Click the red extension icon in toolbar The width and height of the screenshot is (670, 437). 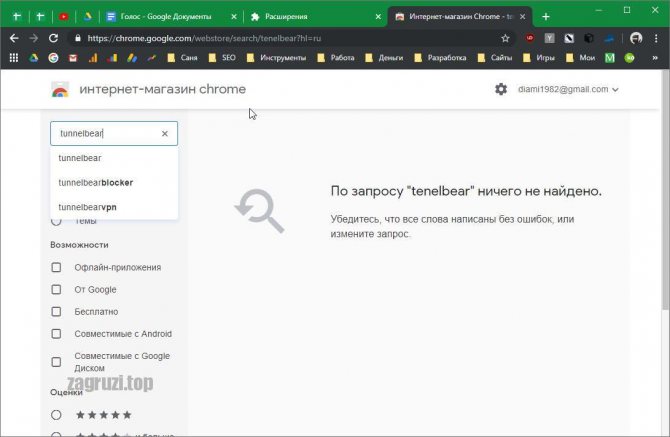(530, 38)
